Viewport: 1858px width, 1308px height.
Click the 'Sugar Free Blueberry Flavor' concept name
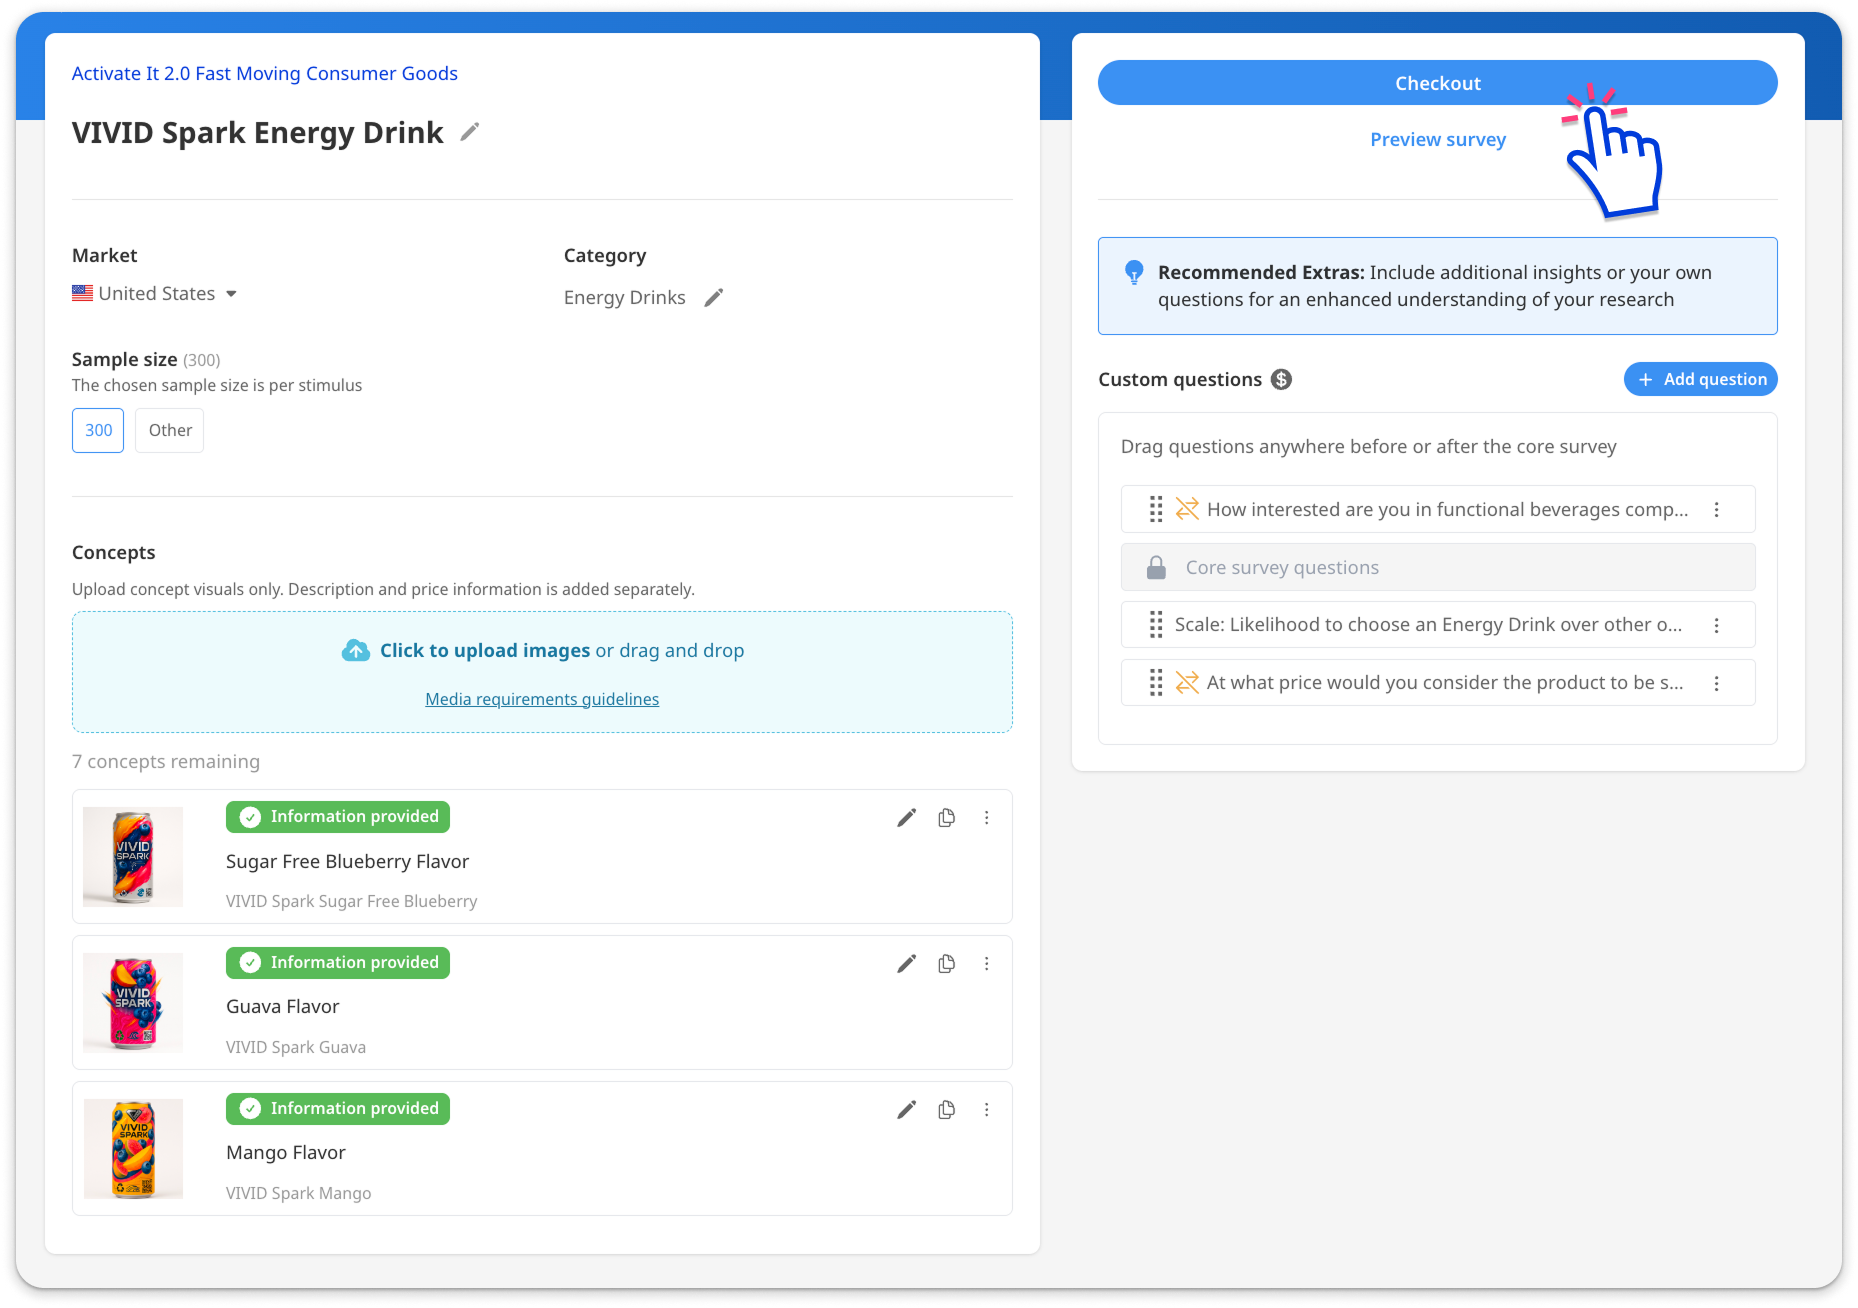[347, 862]
